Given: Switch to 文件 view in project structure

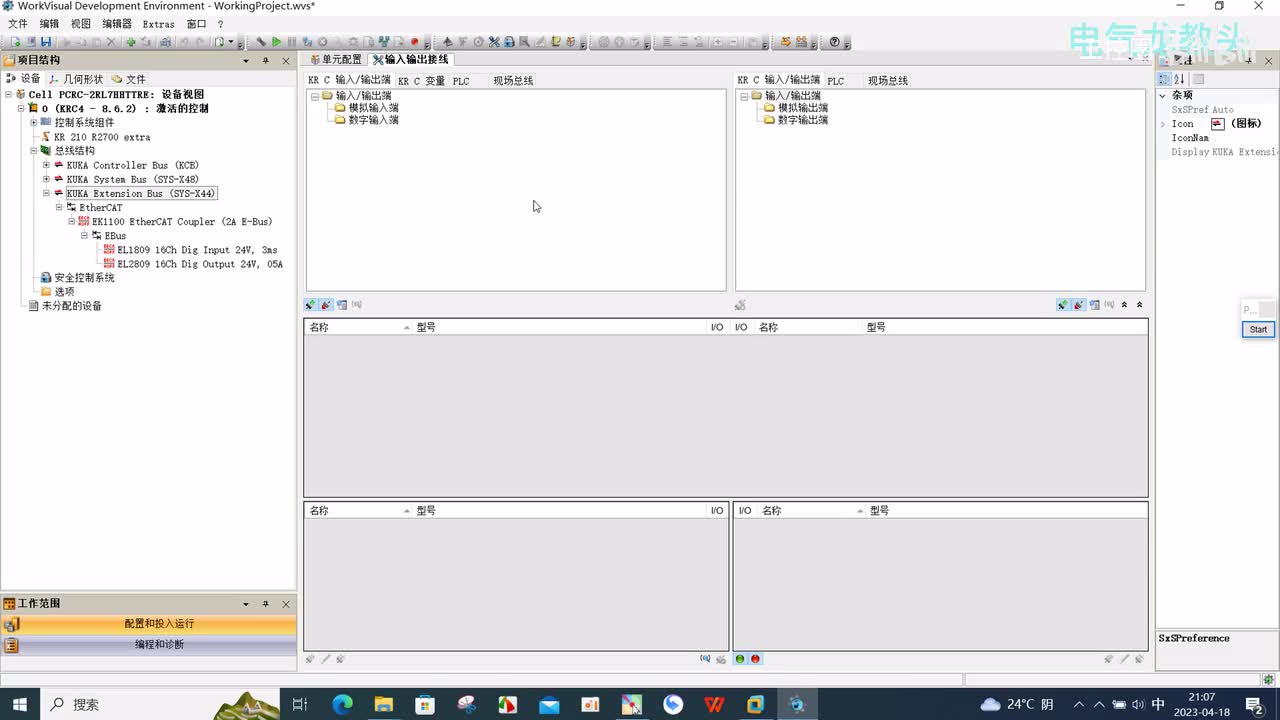Looking at the screenshot, I should click(x=128, y=79).
